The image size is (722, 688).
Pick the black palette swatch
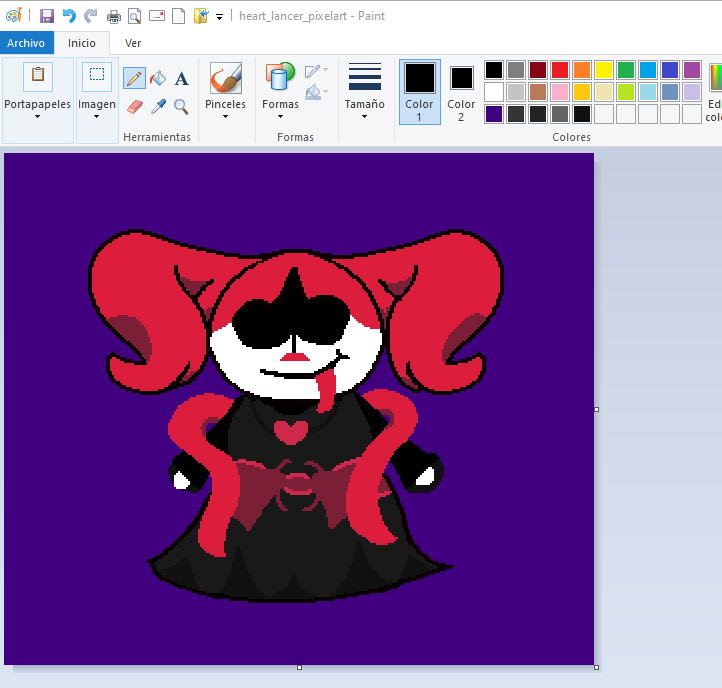point(494,70)
